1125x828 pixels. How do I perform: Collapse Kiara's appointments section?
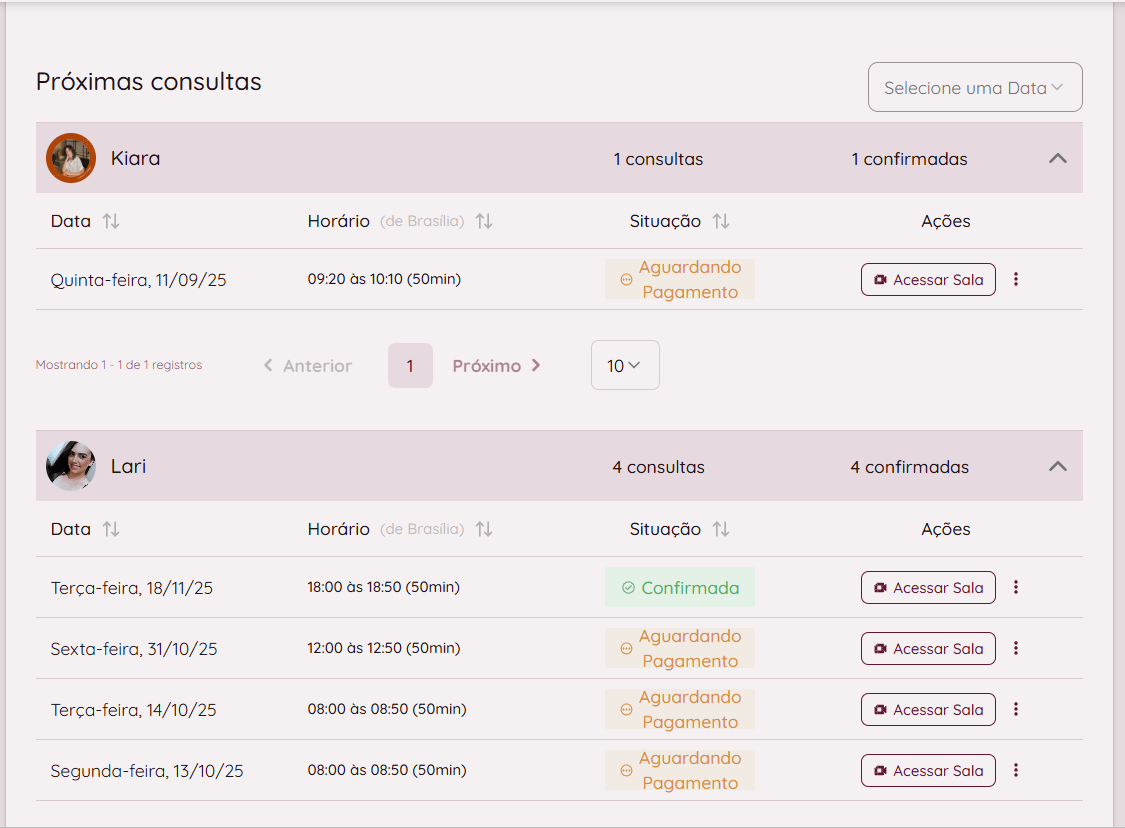[1058, 158]
